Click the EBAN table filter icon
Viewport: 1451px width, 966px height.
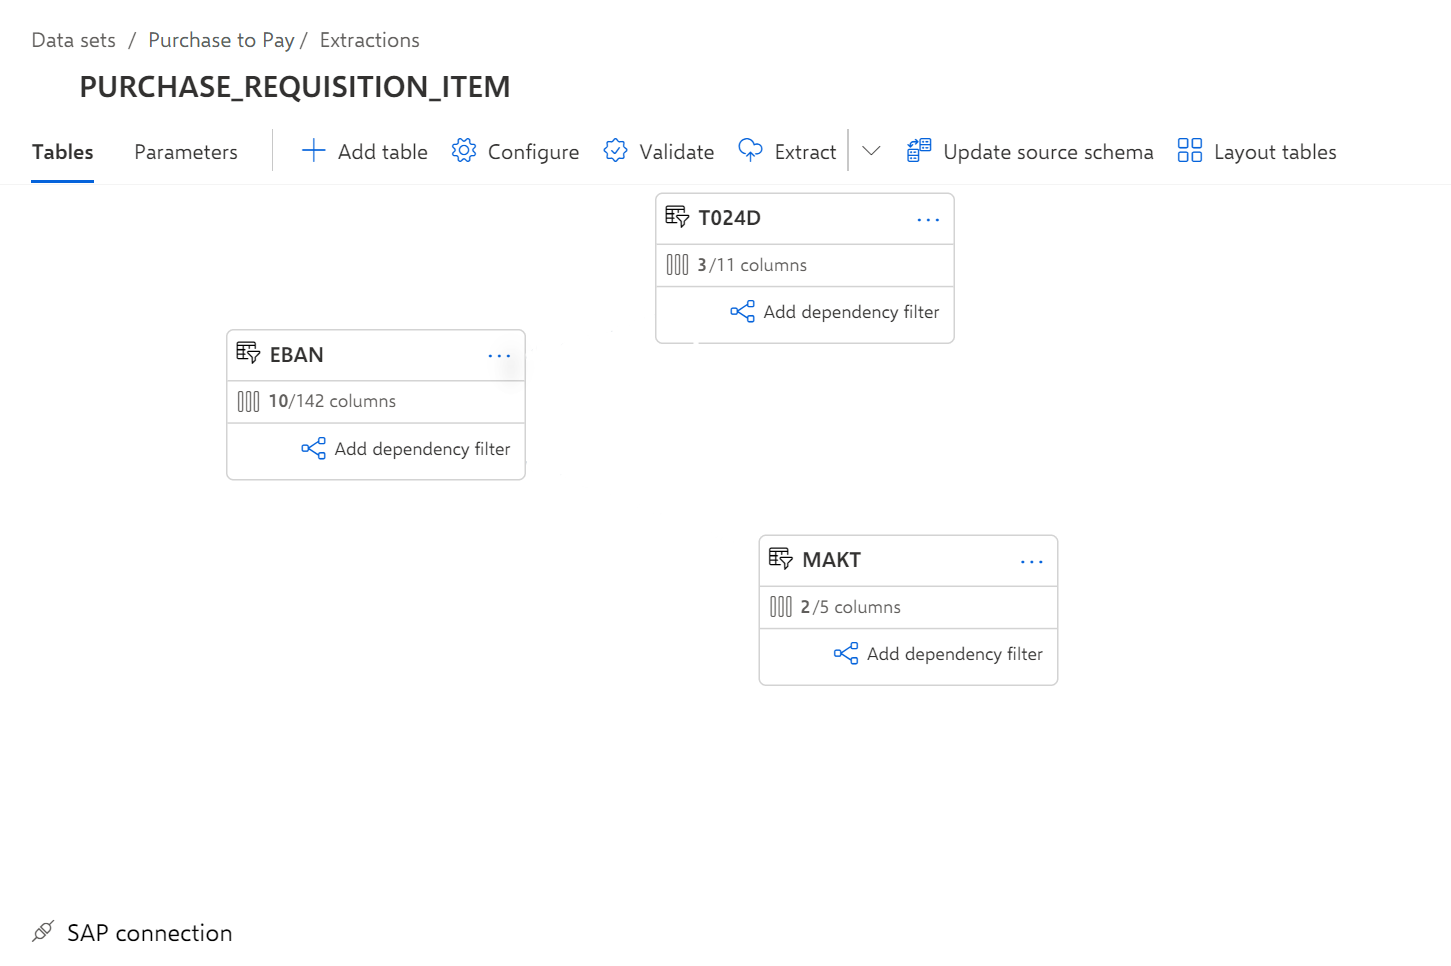pyautogui.click(x=248, y=353)
